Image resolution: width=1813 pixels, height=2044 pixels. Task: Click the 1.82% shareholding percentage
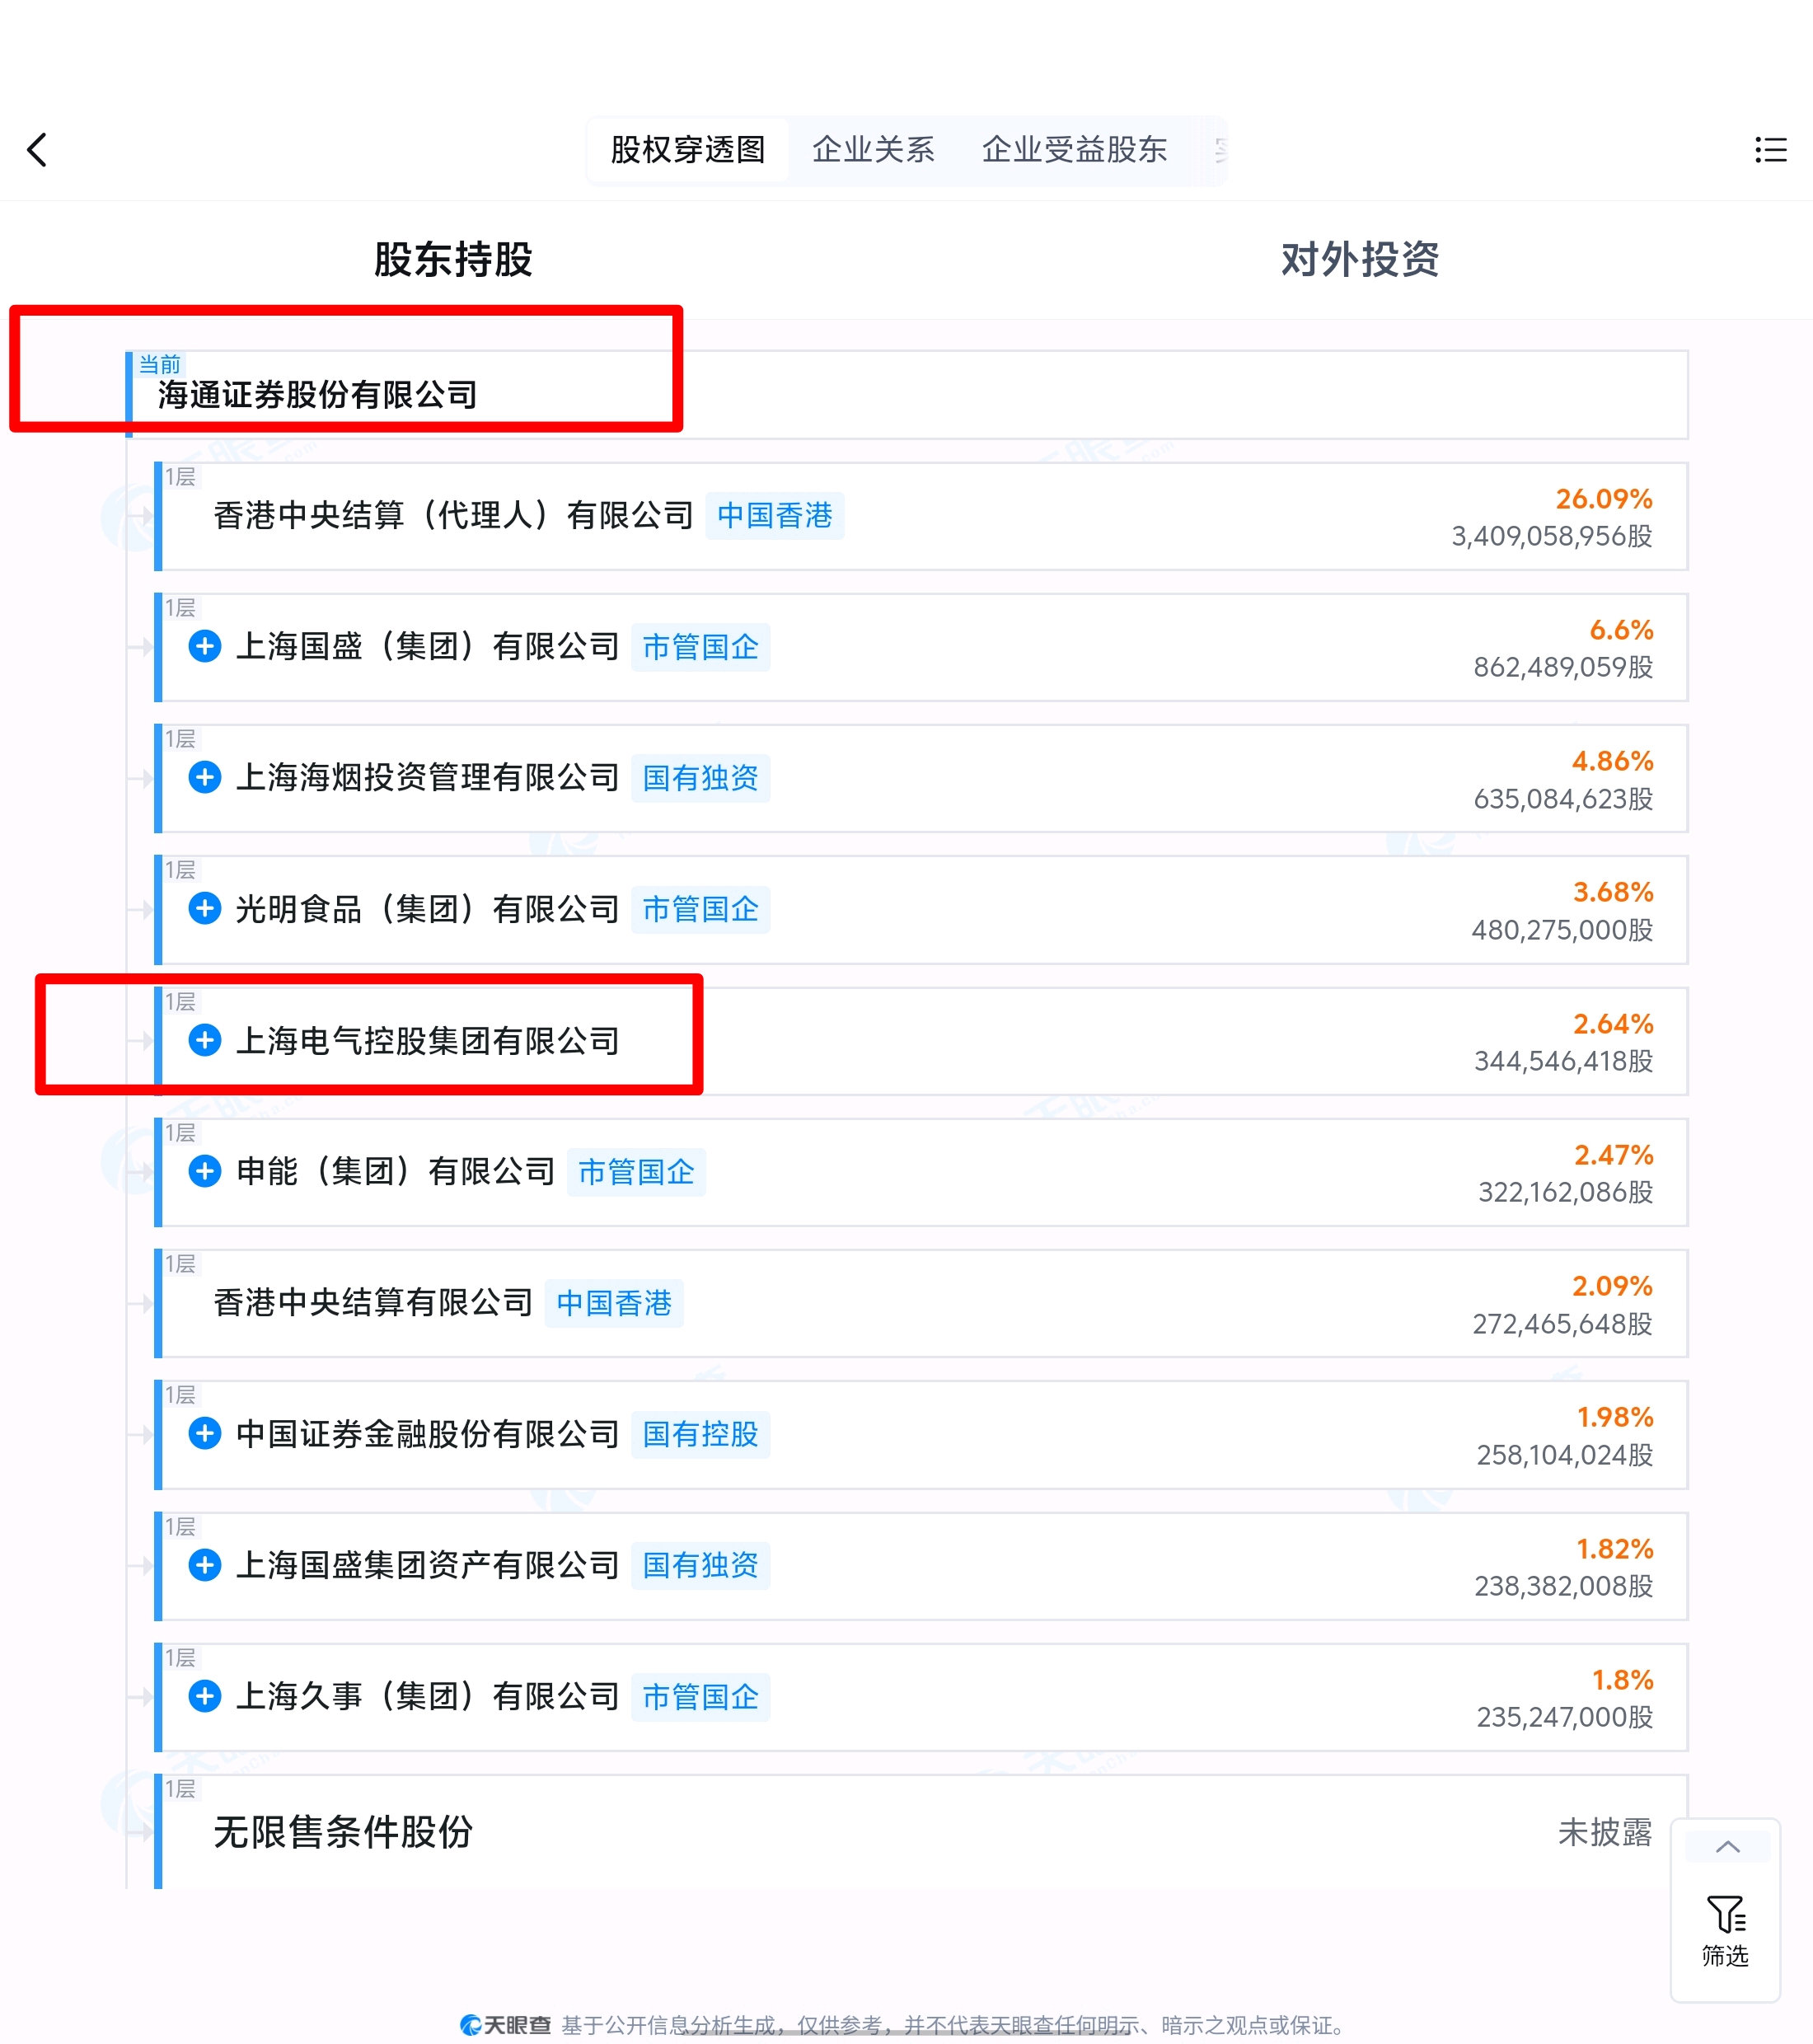[x=1614, y=1548]
